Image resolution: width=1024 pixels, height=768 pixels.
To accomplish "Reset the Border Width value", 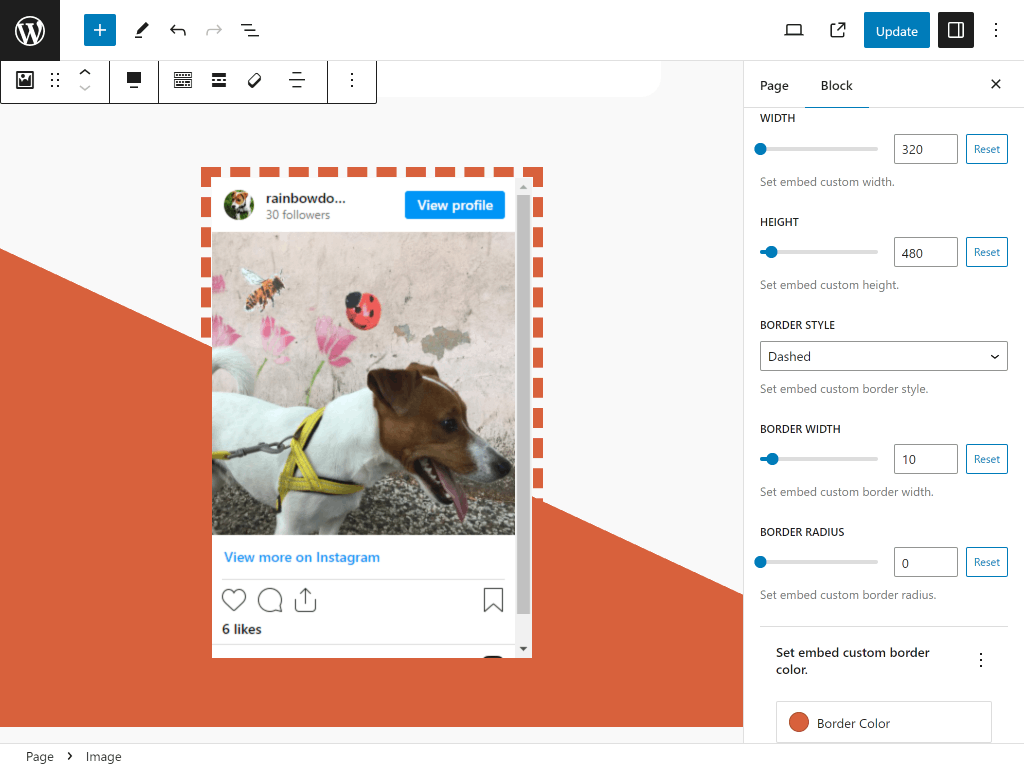I will tap(986, 459).
